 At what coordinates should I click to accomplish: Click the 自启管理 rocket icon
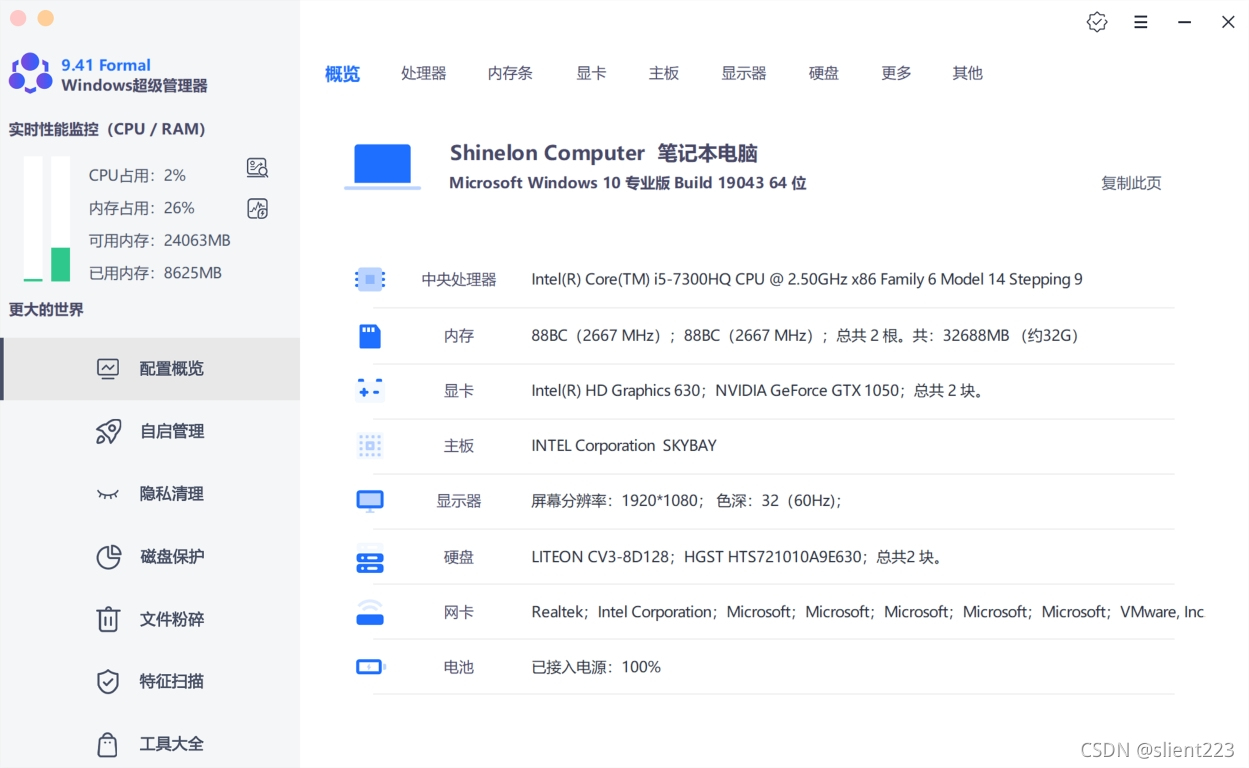[x=108, y=431]
